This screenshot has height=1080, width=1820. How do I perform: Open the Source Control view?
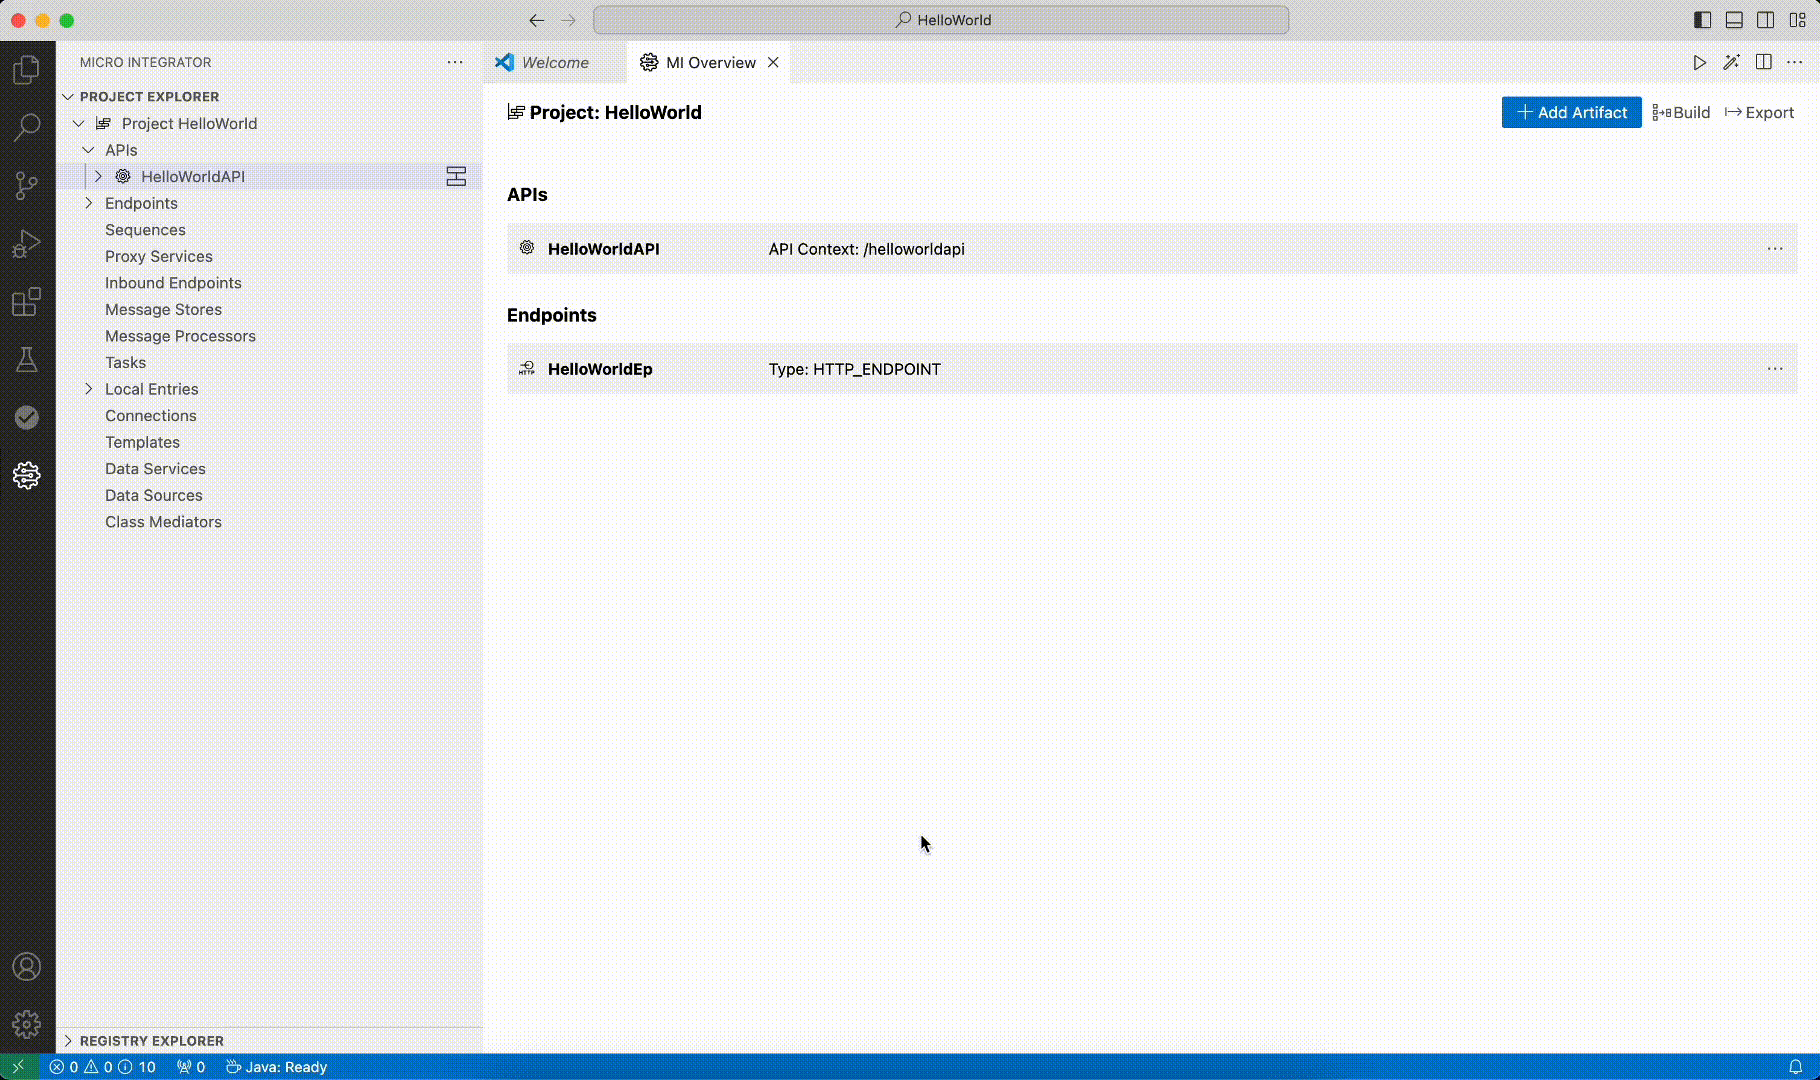(27, 185)
